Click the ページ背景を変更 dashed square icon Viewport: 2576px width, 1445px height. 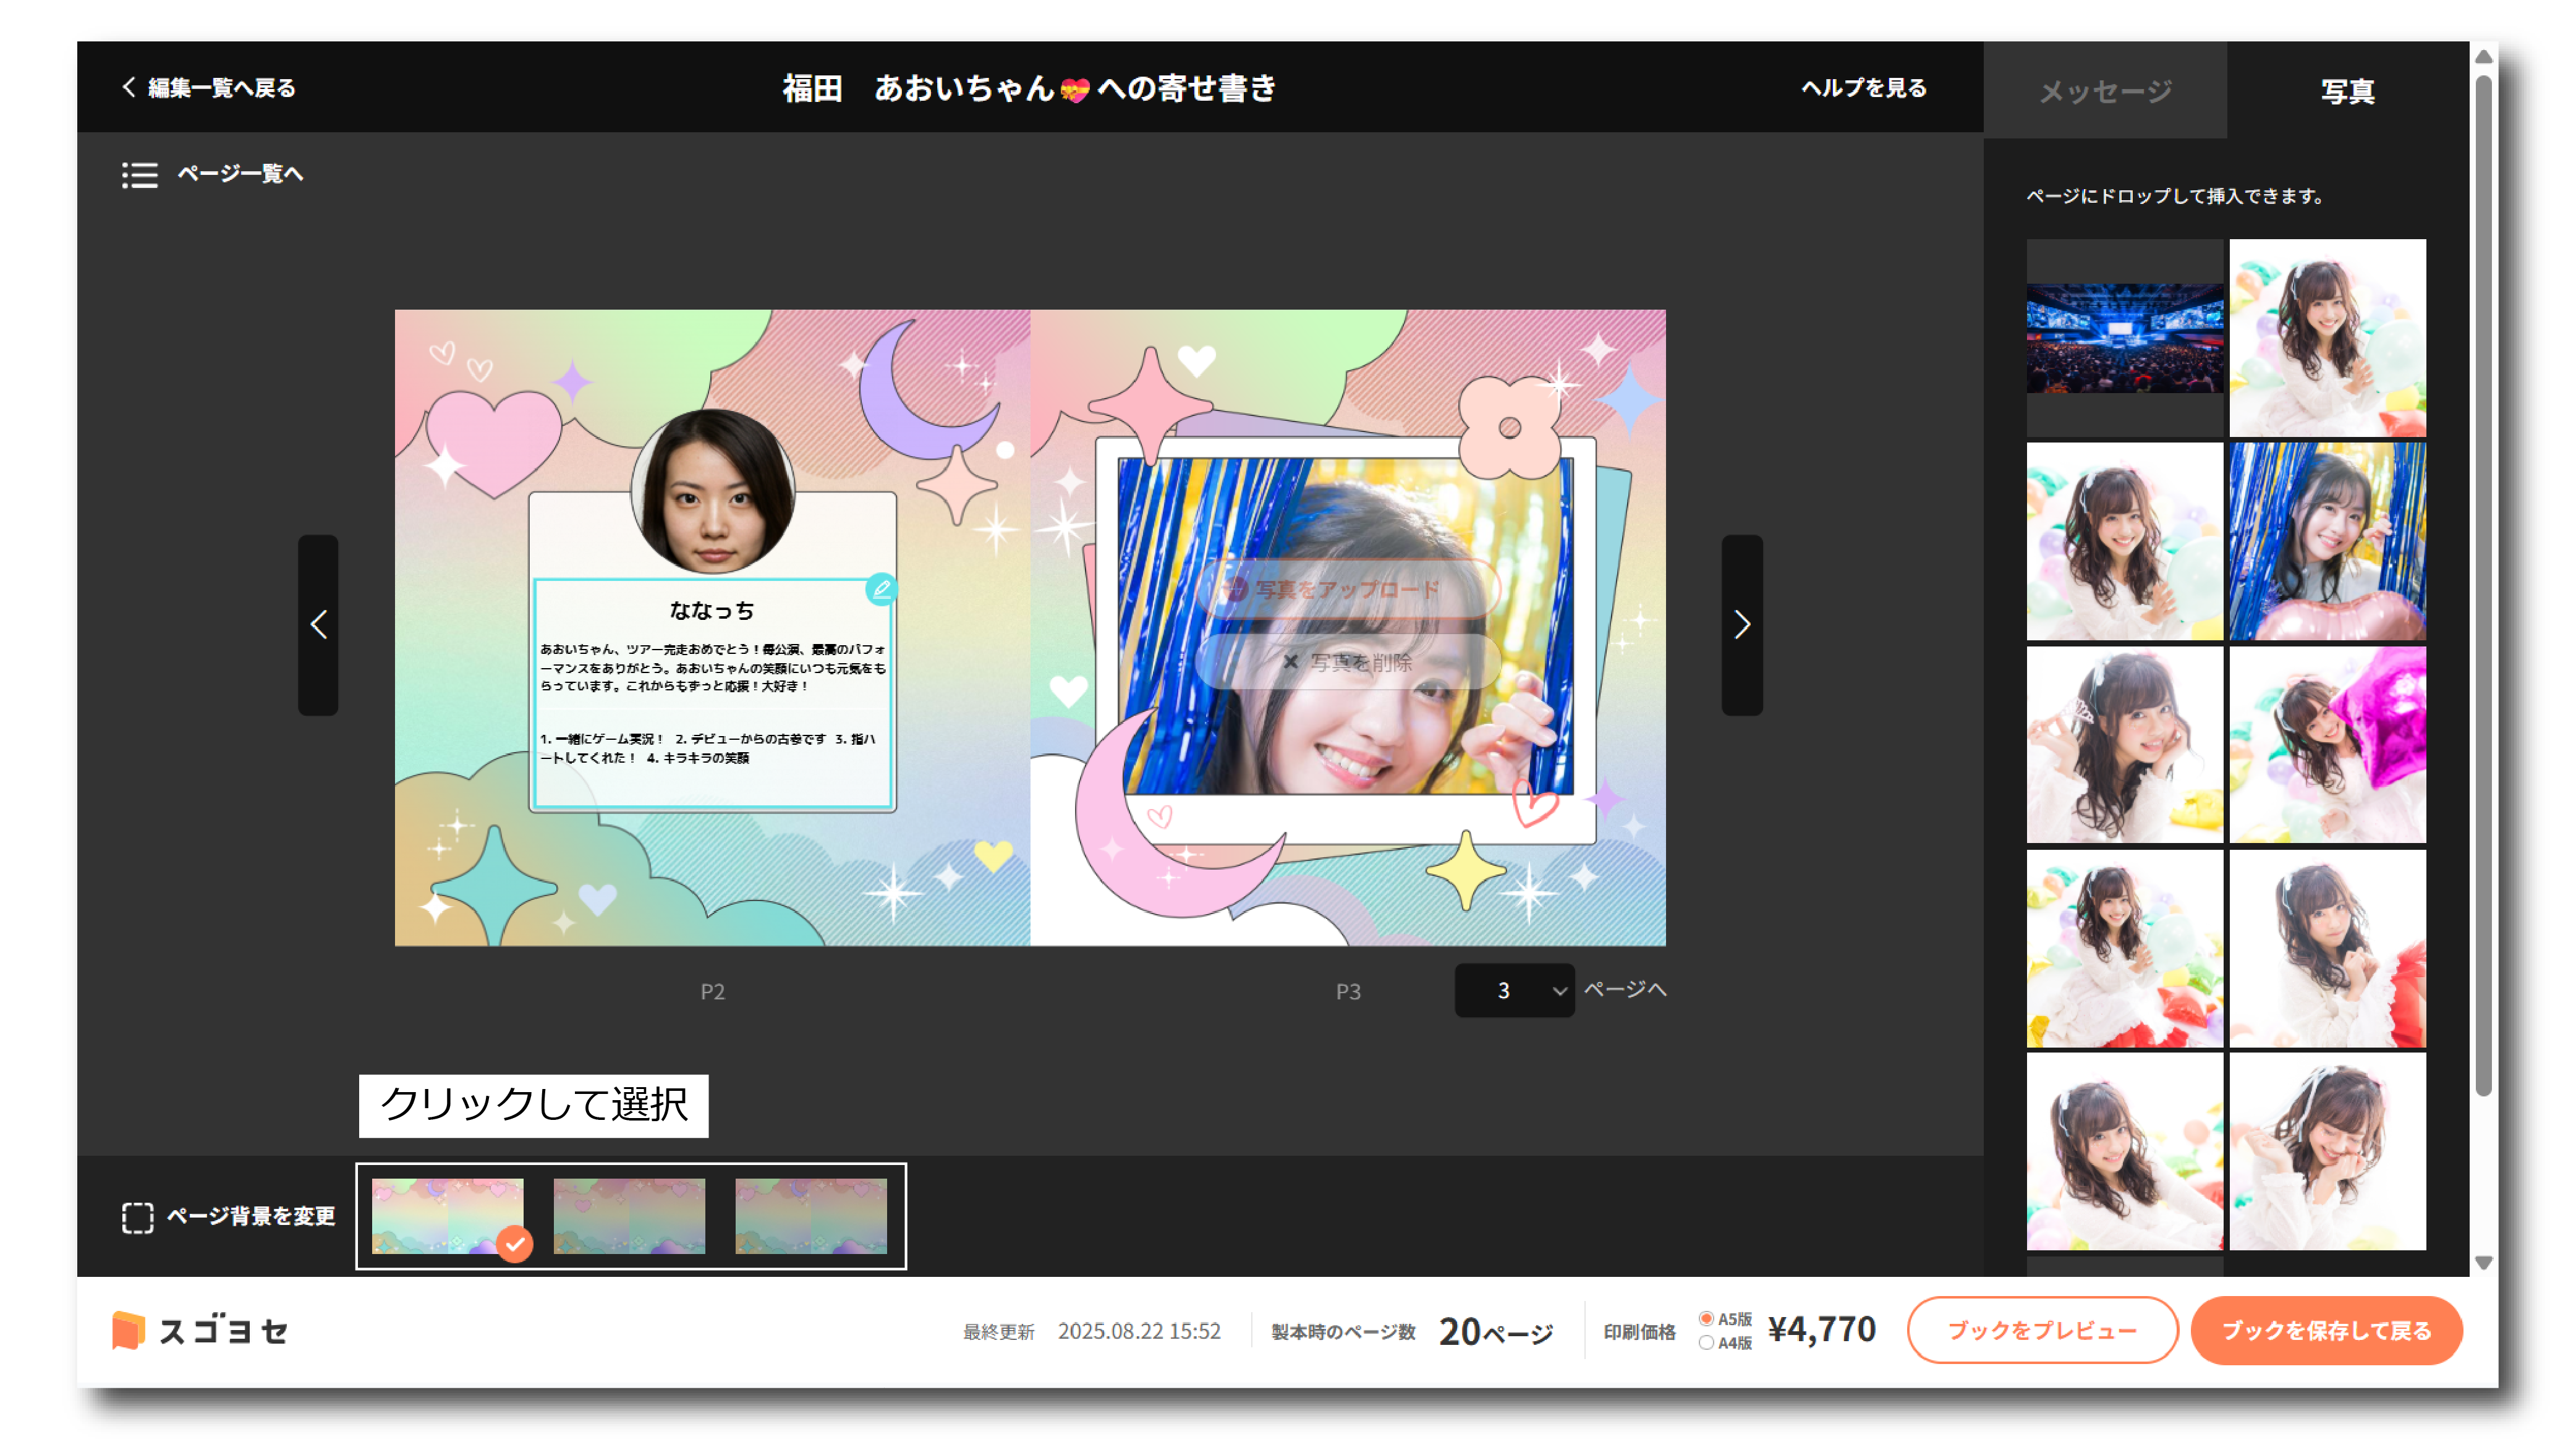point(137,1217)
